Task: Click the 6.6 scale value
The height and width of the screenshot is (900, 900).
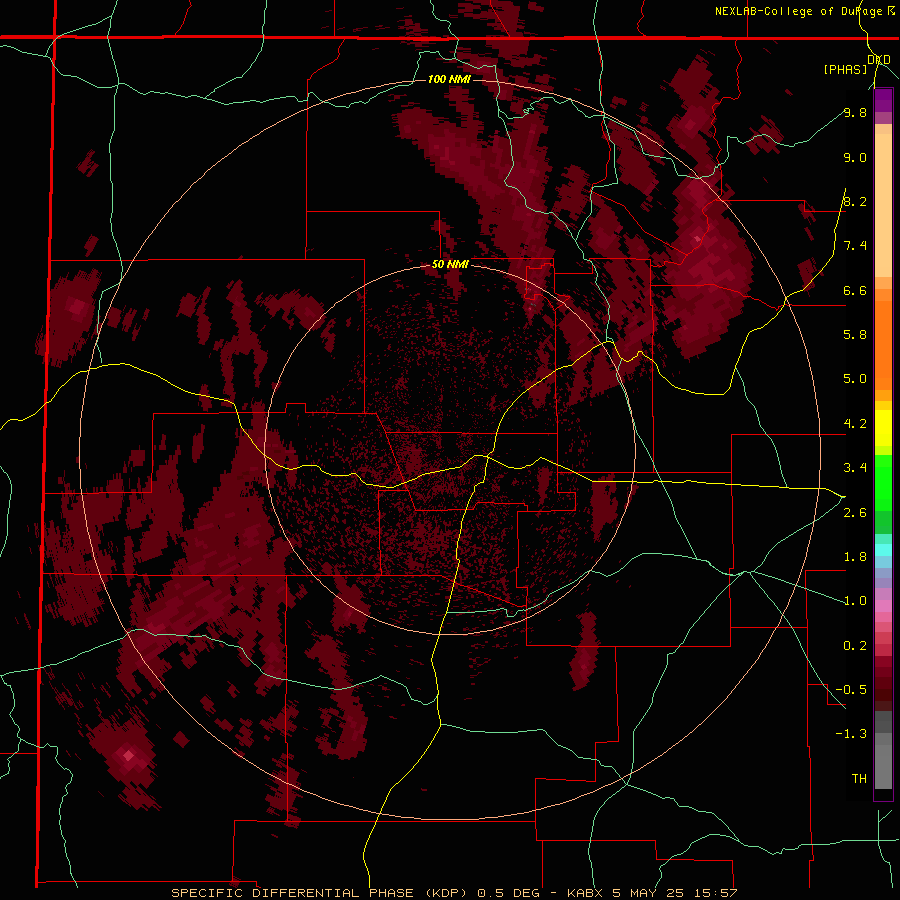Action: (855, 290)
